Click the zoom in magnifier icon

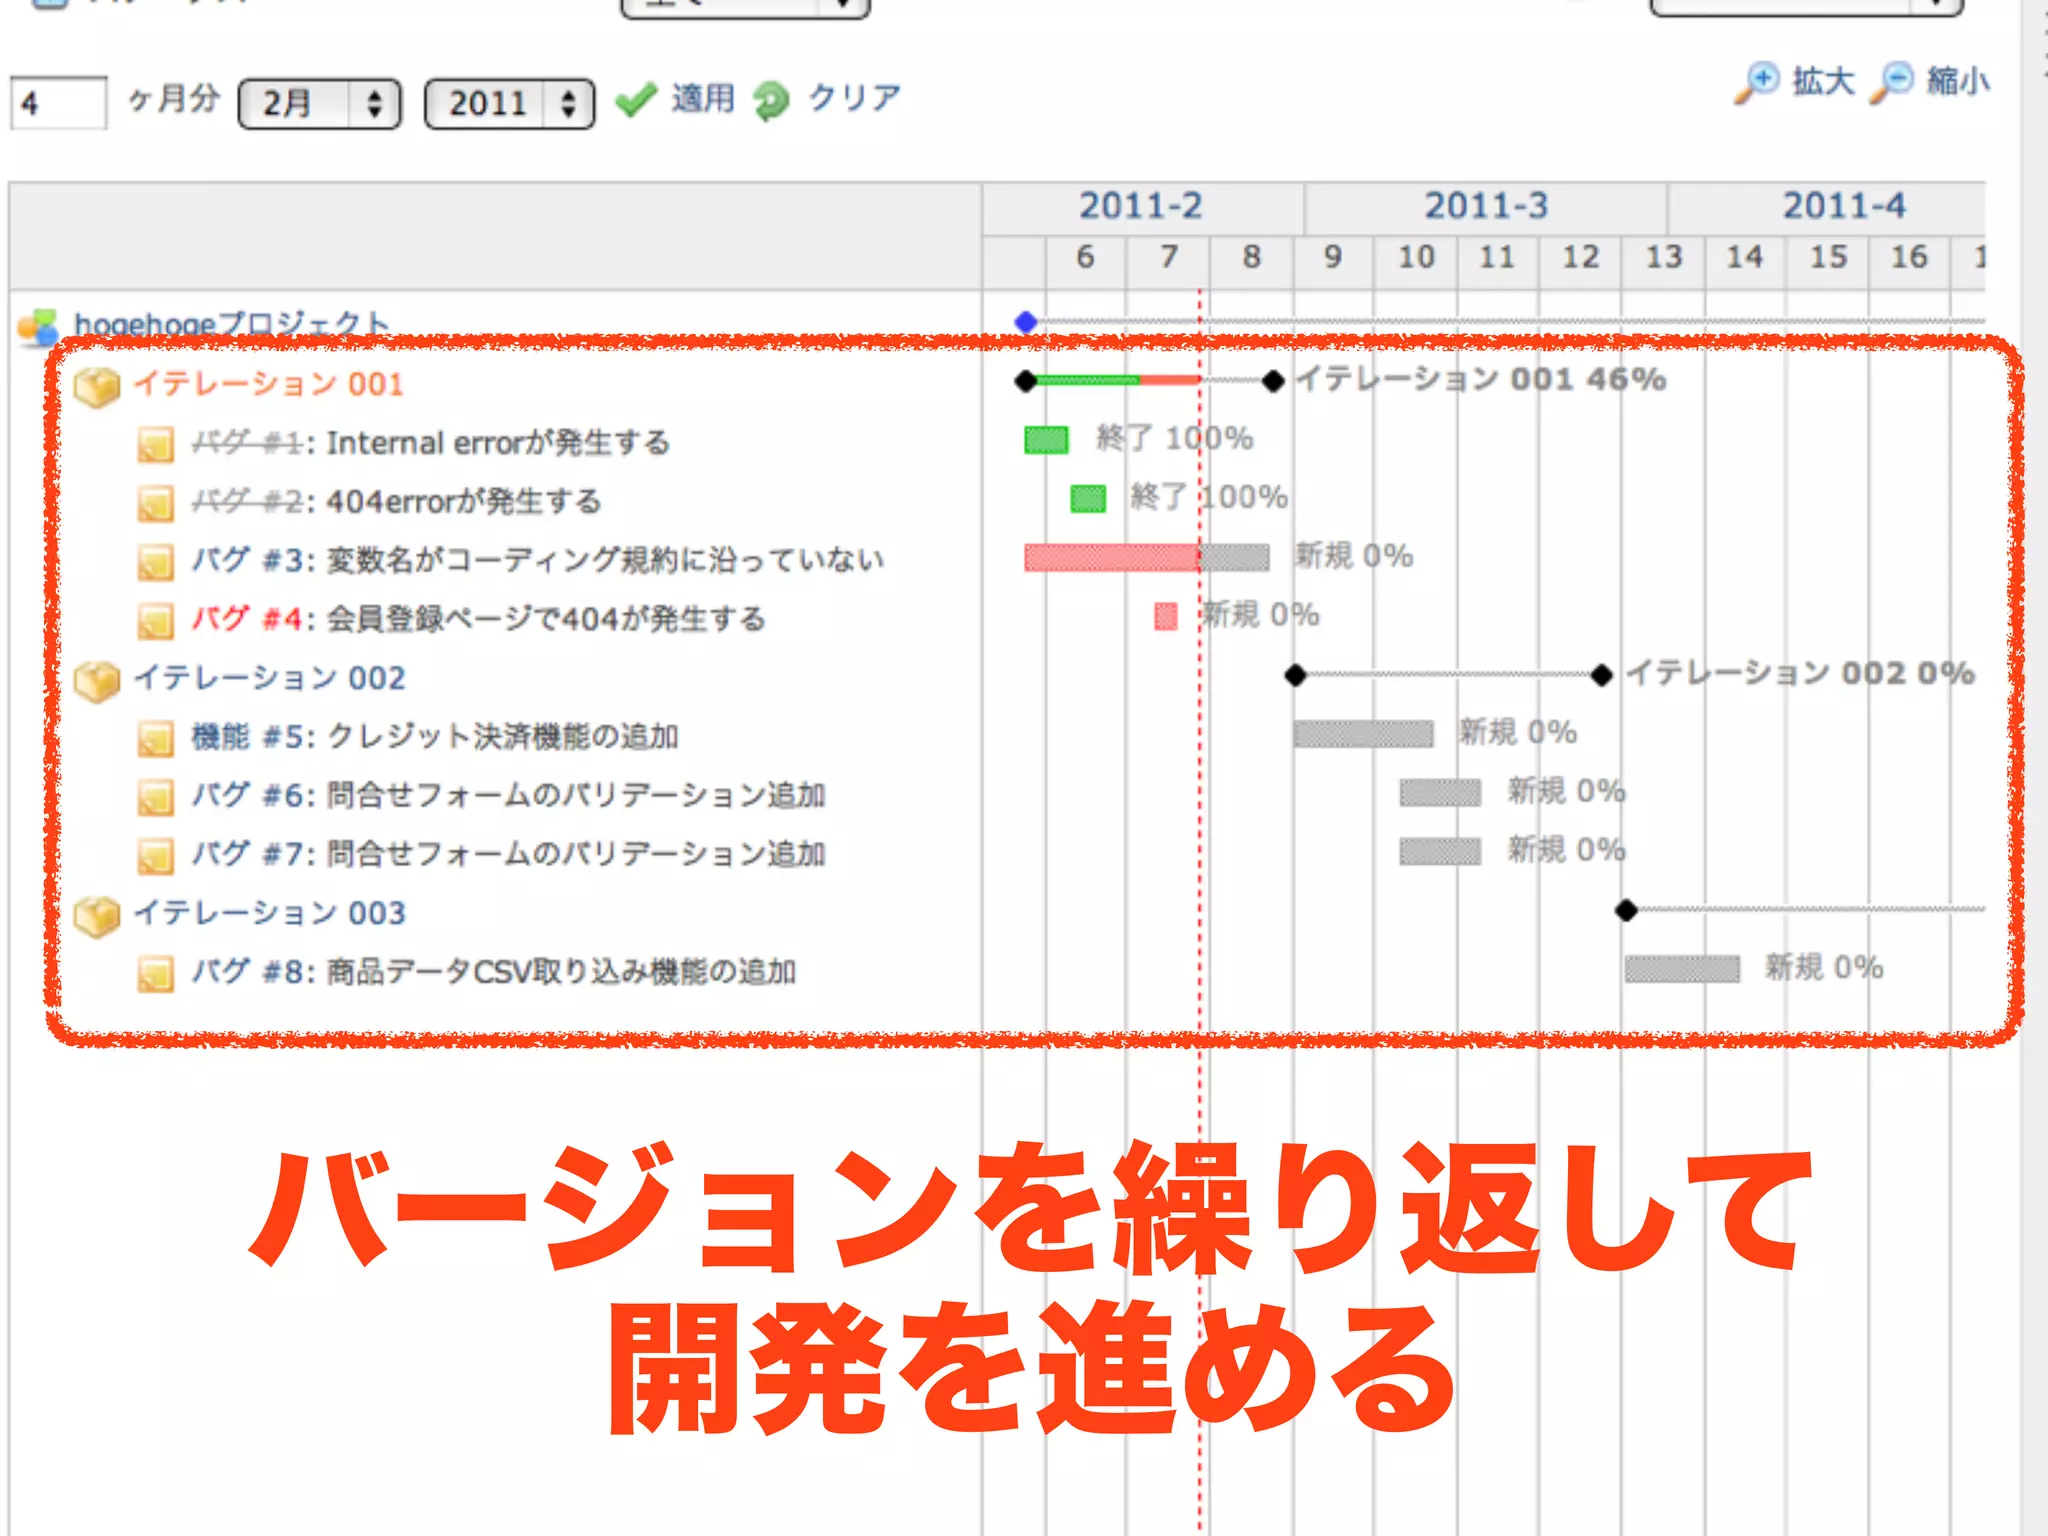click(x=1758, y=83)
